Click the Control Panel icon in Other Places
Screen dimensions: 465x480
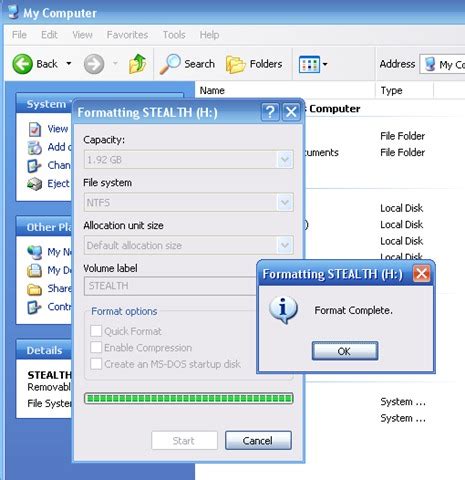pyautogui.click(x=34, y=307)
